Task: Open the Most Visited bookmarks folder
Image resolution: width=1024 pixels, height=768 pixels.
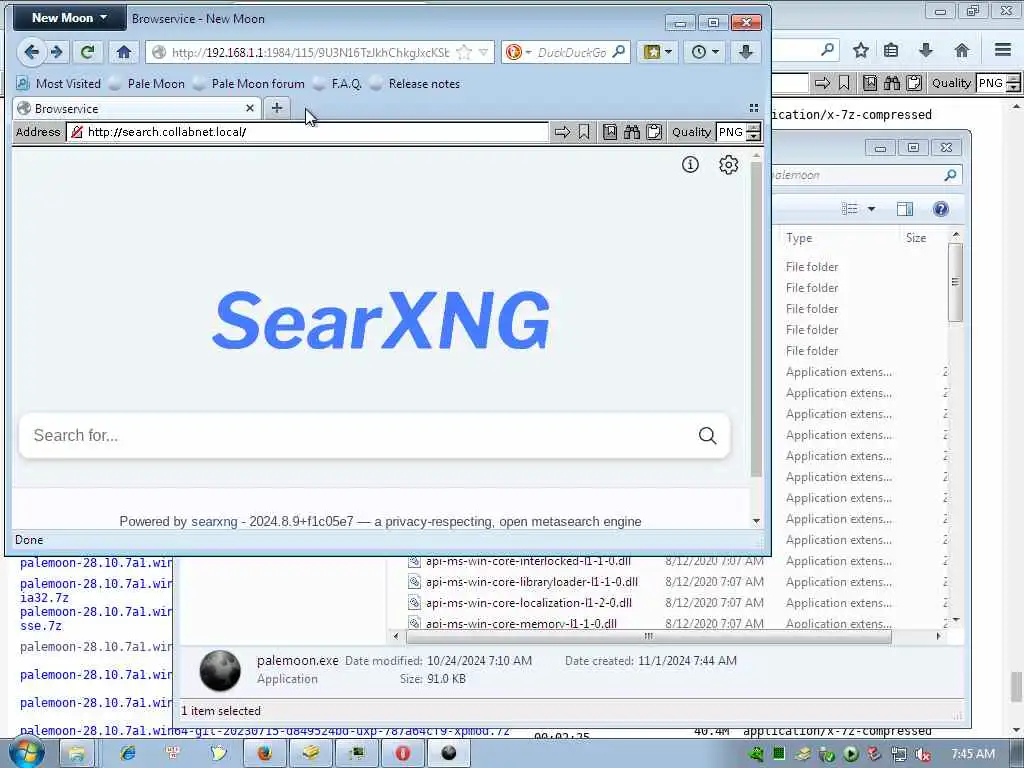Action: pos(58,84)
